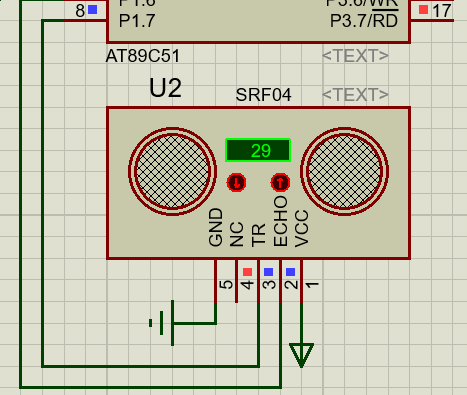Select the VCC pin label on SRF04
This screenshot has height=395, width=467.
[302, 229]
